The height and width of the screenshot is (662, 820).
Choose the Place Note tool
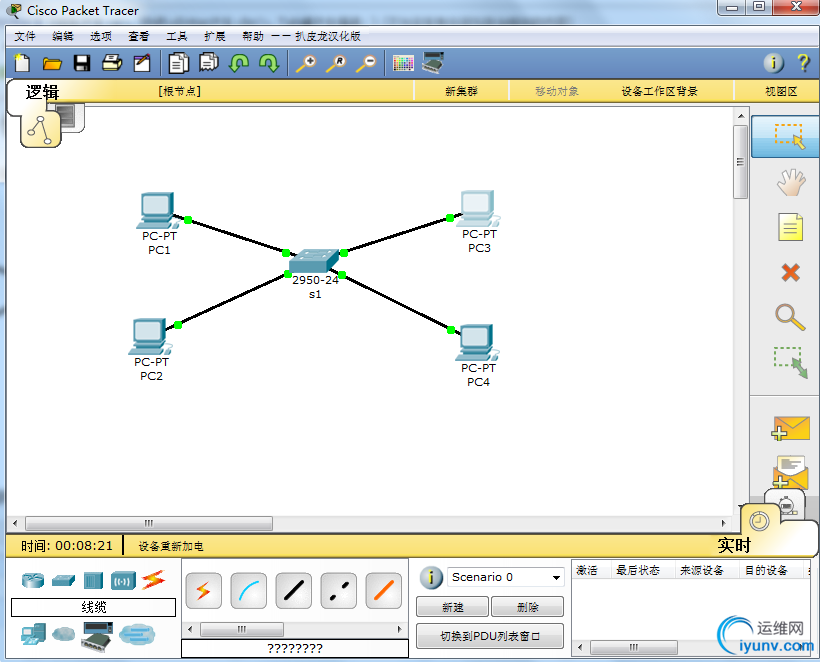(x=790, y=227)
